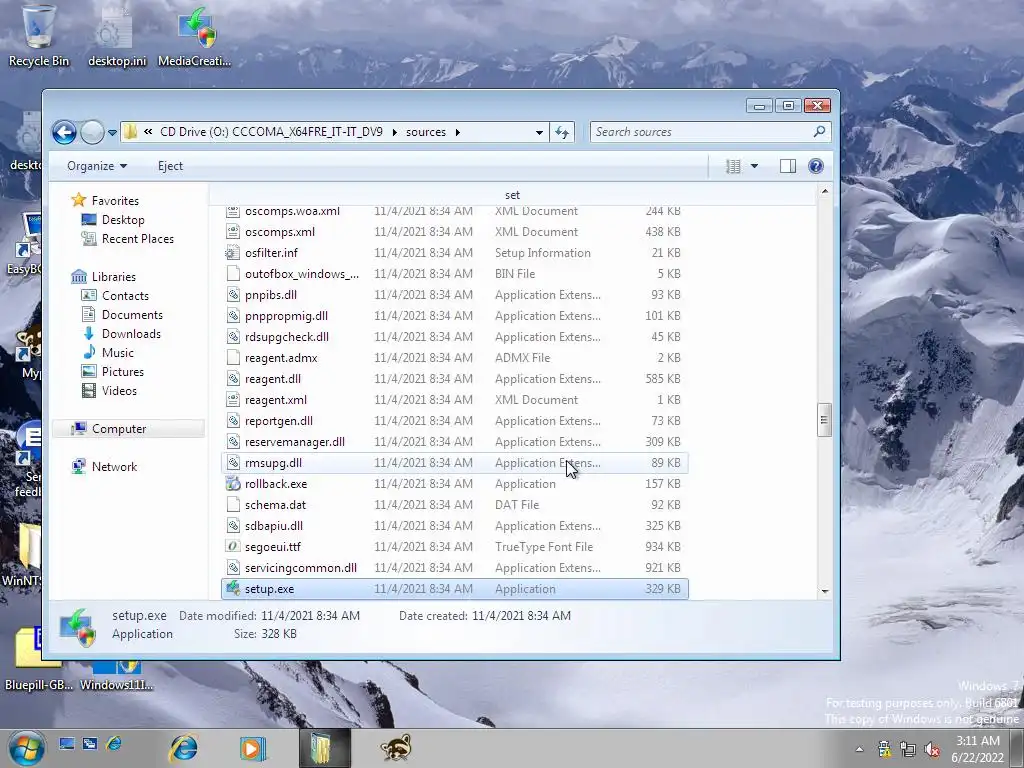Open Recent Places in the sidebar
The width and height of the screenshot is (1024, 768).
(x=127, y=238)
